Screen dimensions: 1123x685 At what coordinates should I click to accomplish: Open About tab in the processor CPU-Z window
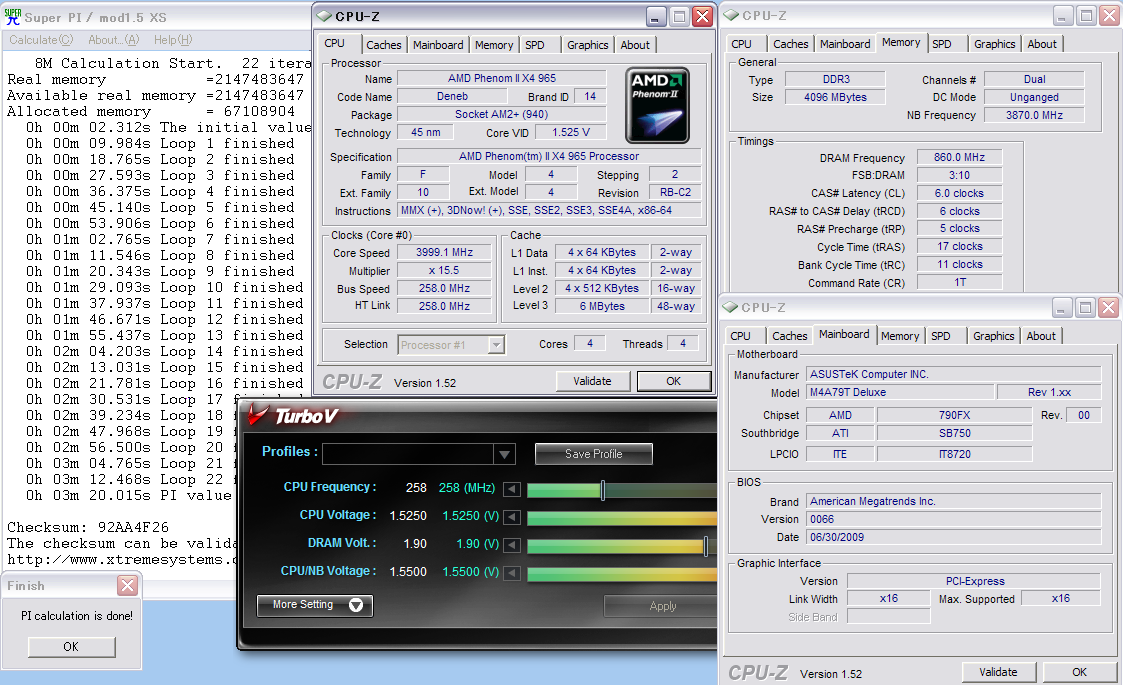tap(635, 45)
